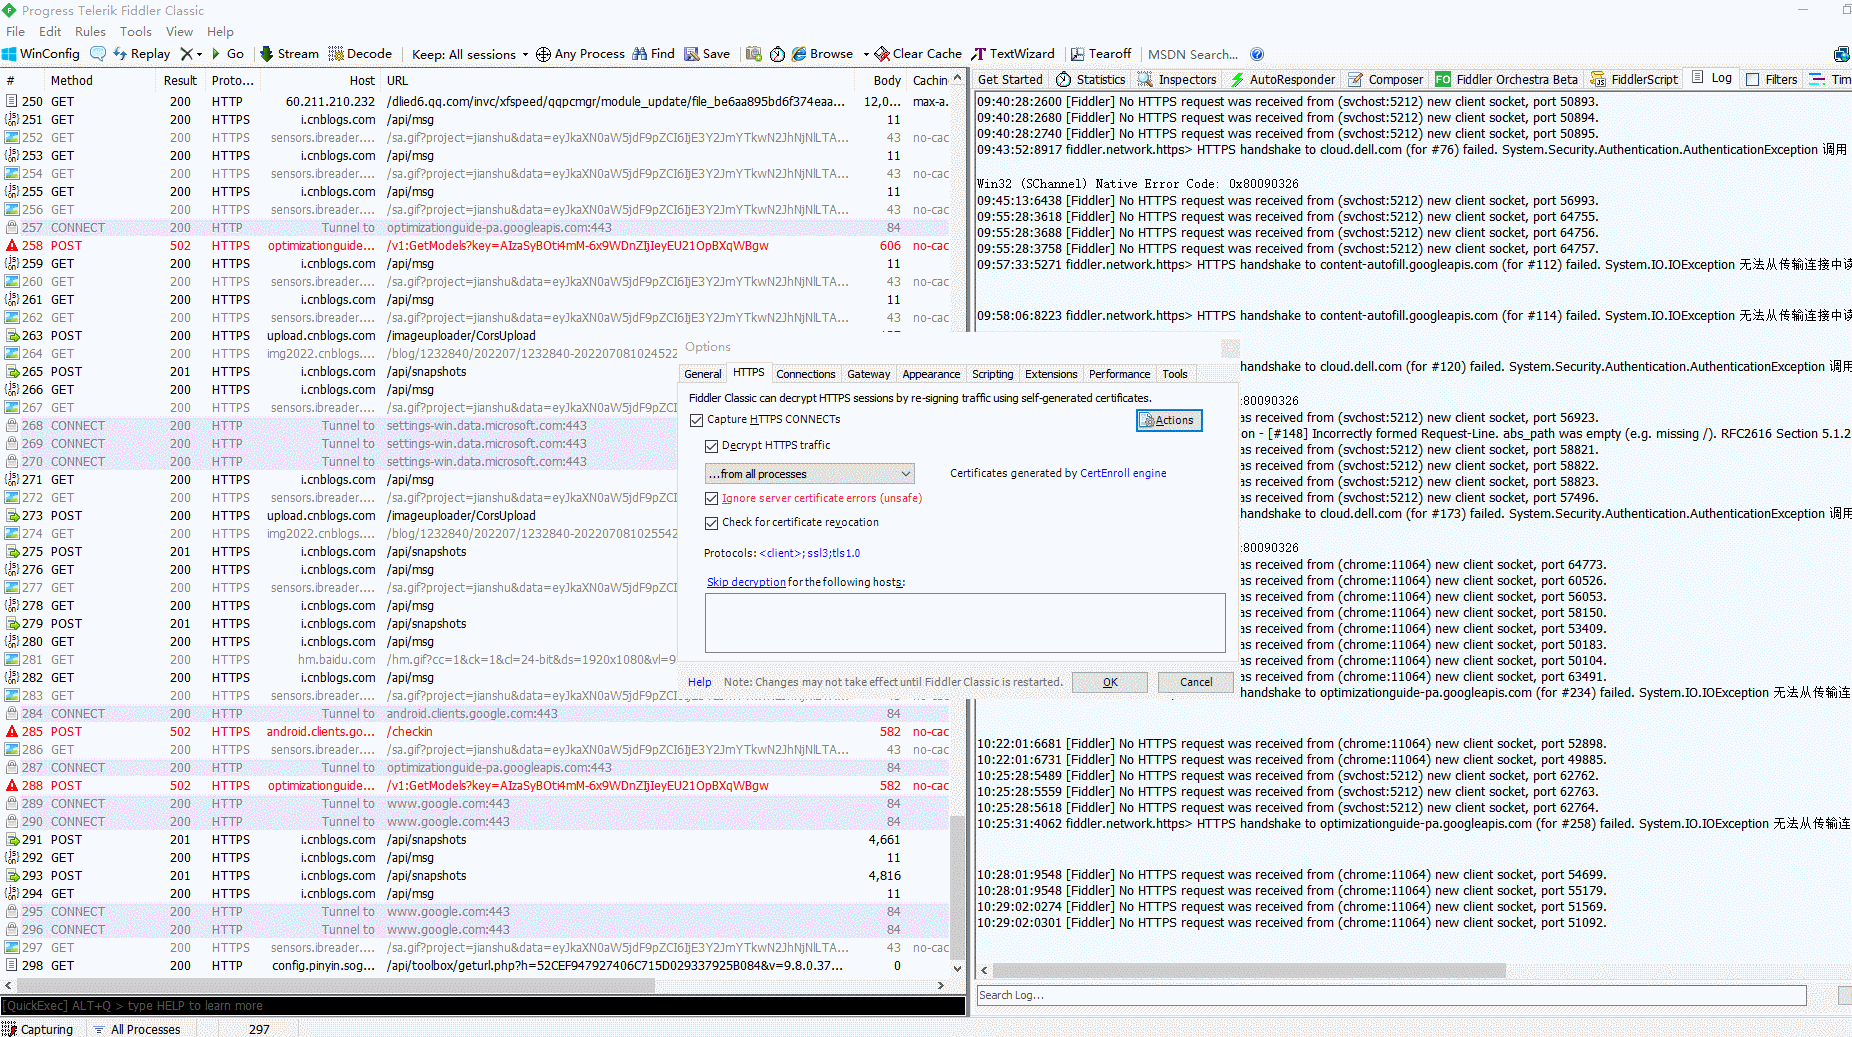Expand the Remove X dropdown arrow
Image resolution: width=1852 pixels, height=1037 pixels.
tap(199, 54)
